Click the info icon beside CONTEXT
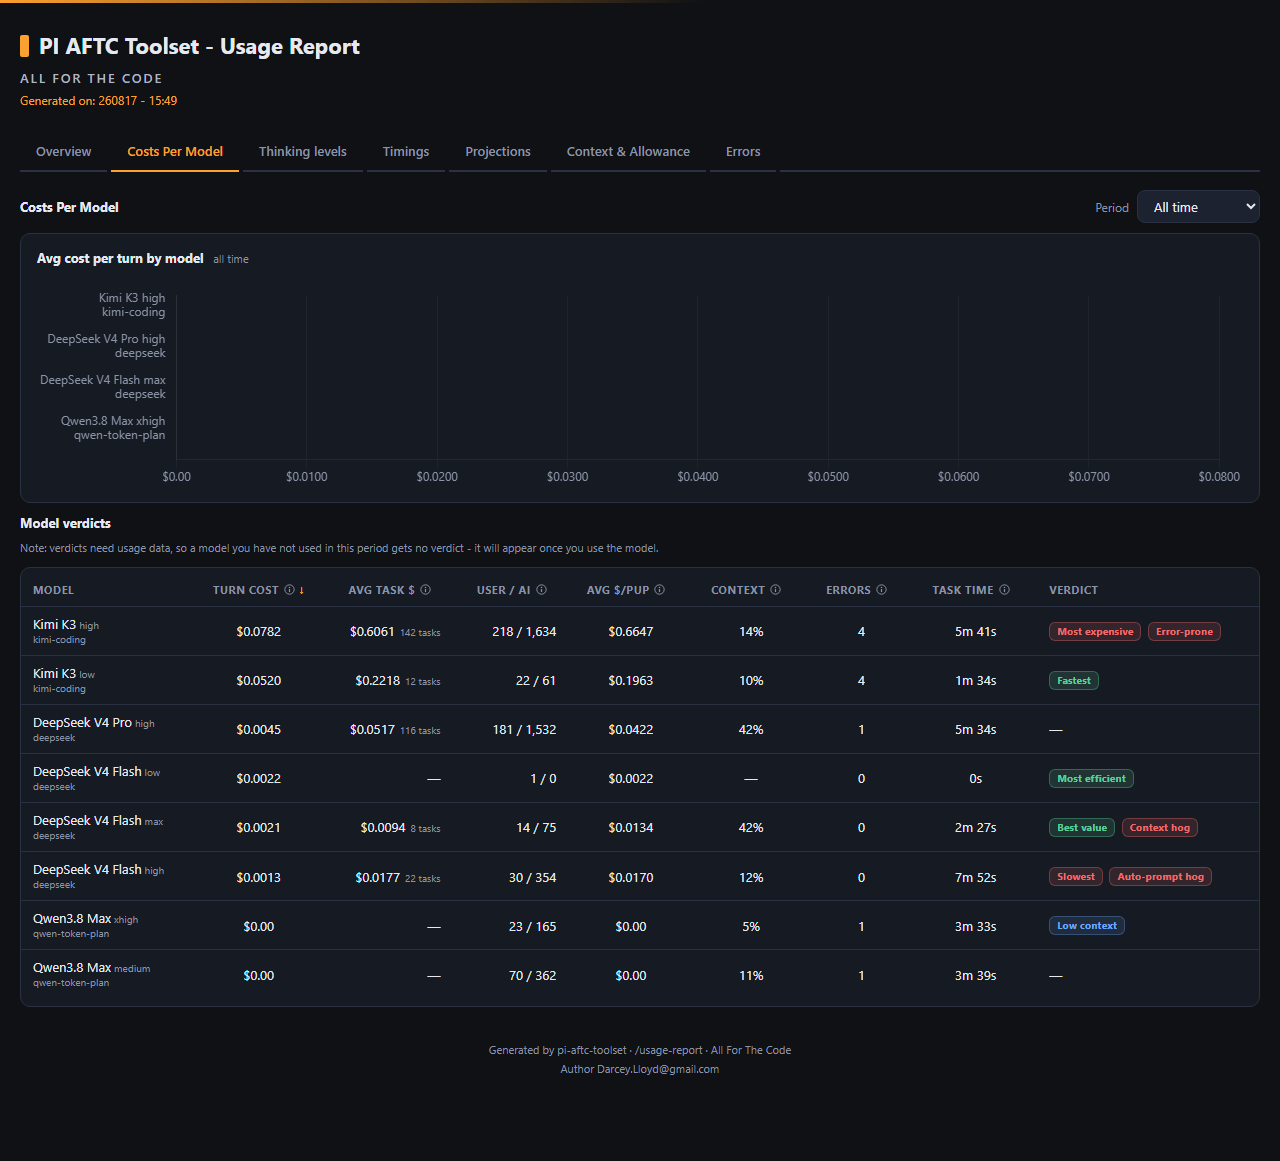The image size is (1280, 1161). pyautogui.click(x=775, y=590)
